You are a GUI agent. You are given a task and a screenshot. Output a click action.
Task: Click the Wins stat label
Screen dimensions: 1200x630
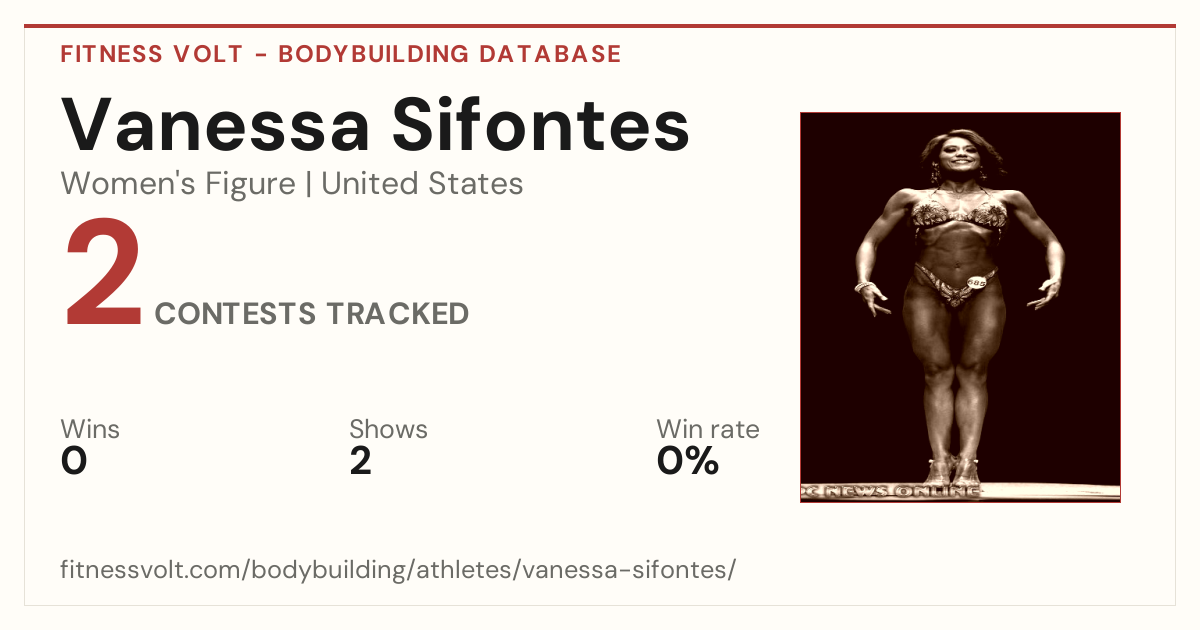click(90, 430)
